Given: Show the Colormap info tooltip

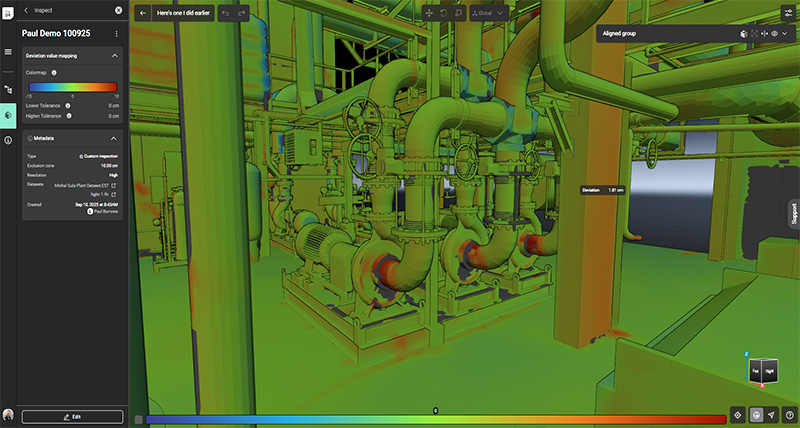Looking at the screenshot, I should coord(53,73).
